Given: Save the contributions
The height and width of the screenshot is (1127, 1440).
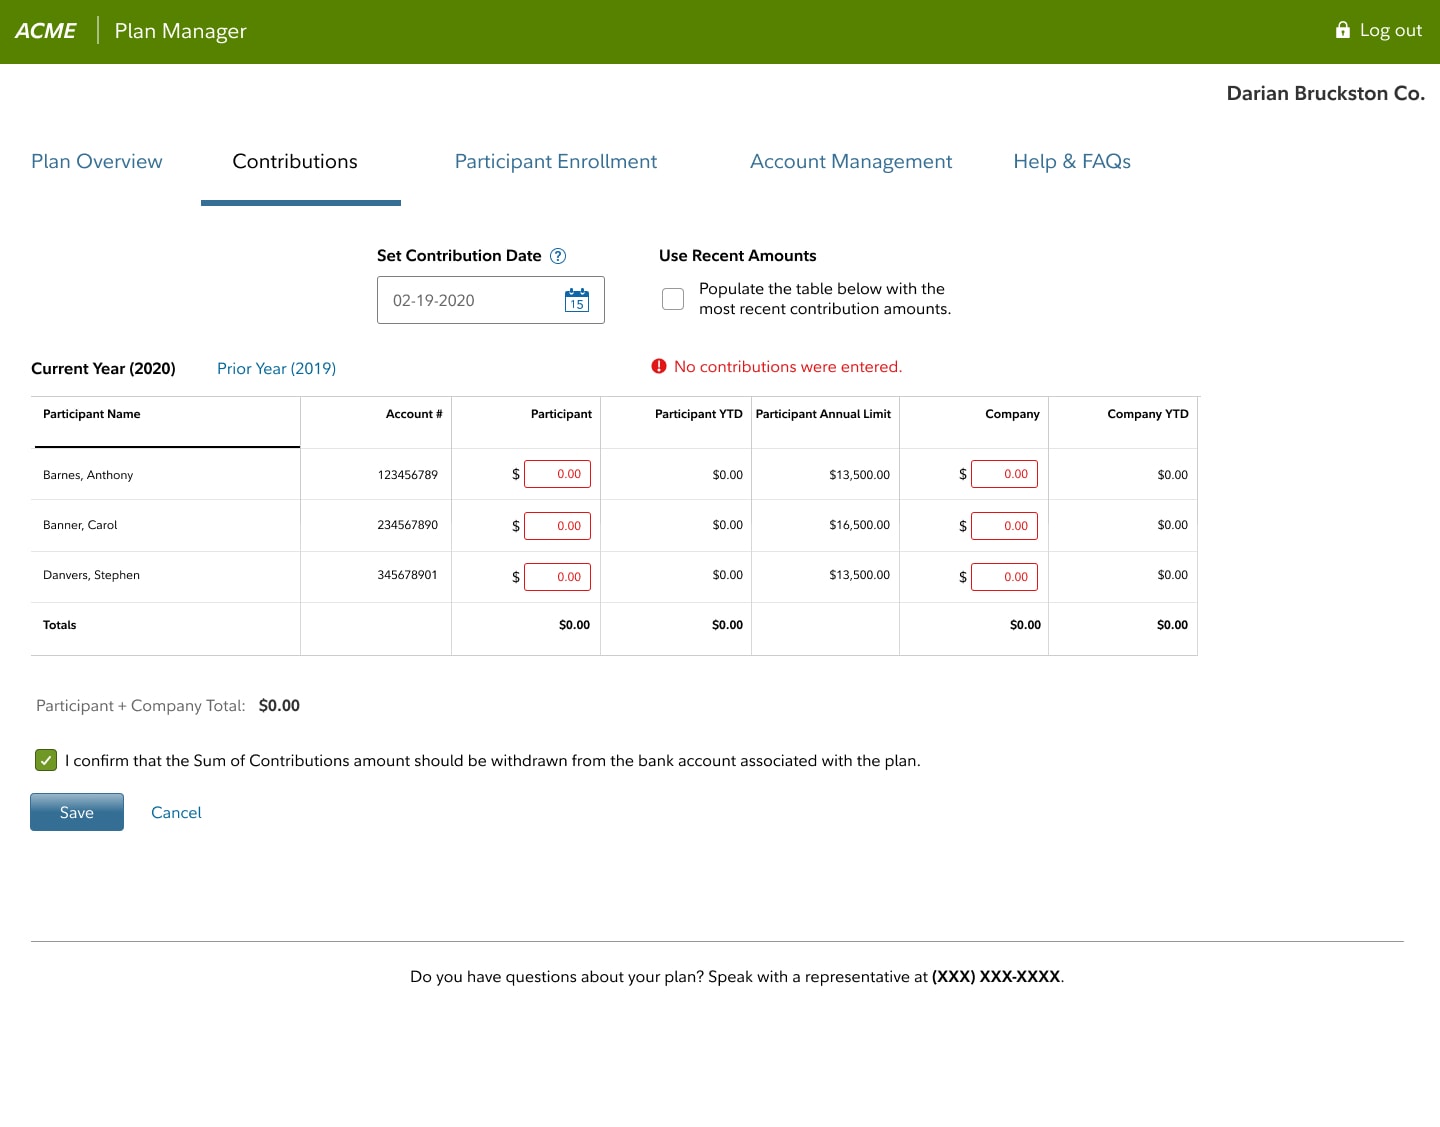Looking at the screenshot, I should pos(77,812).
